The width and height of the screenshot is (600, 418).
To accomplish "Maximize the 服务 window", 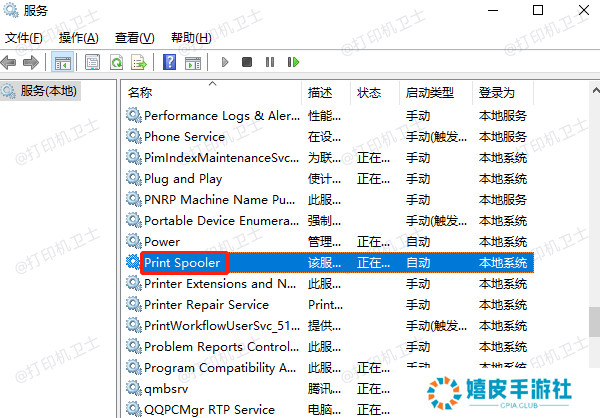I will coord(538,10).
